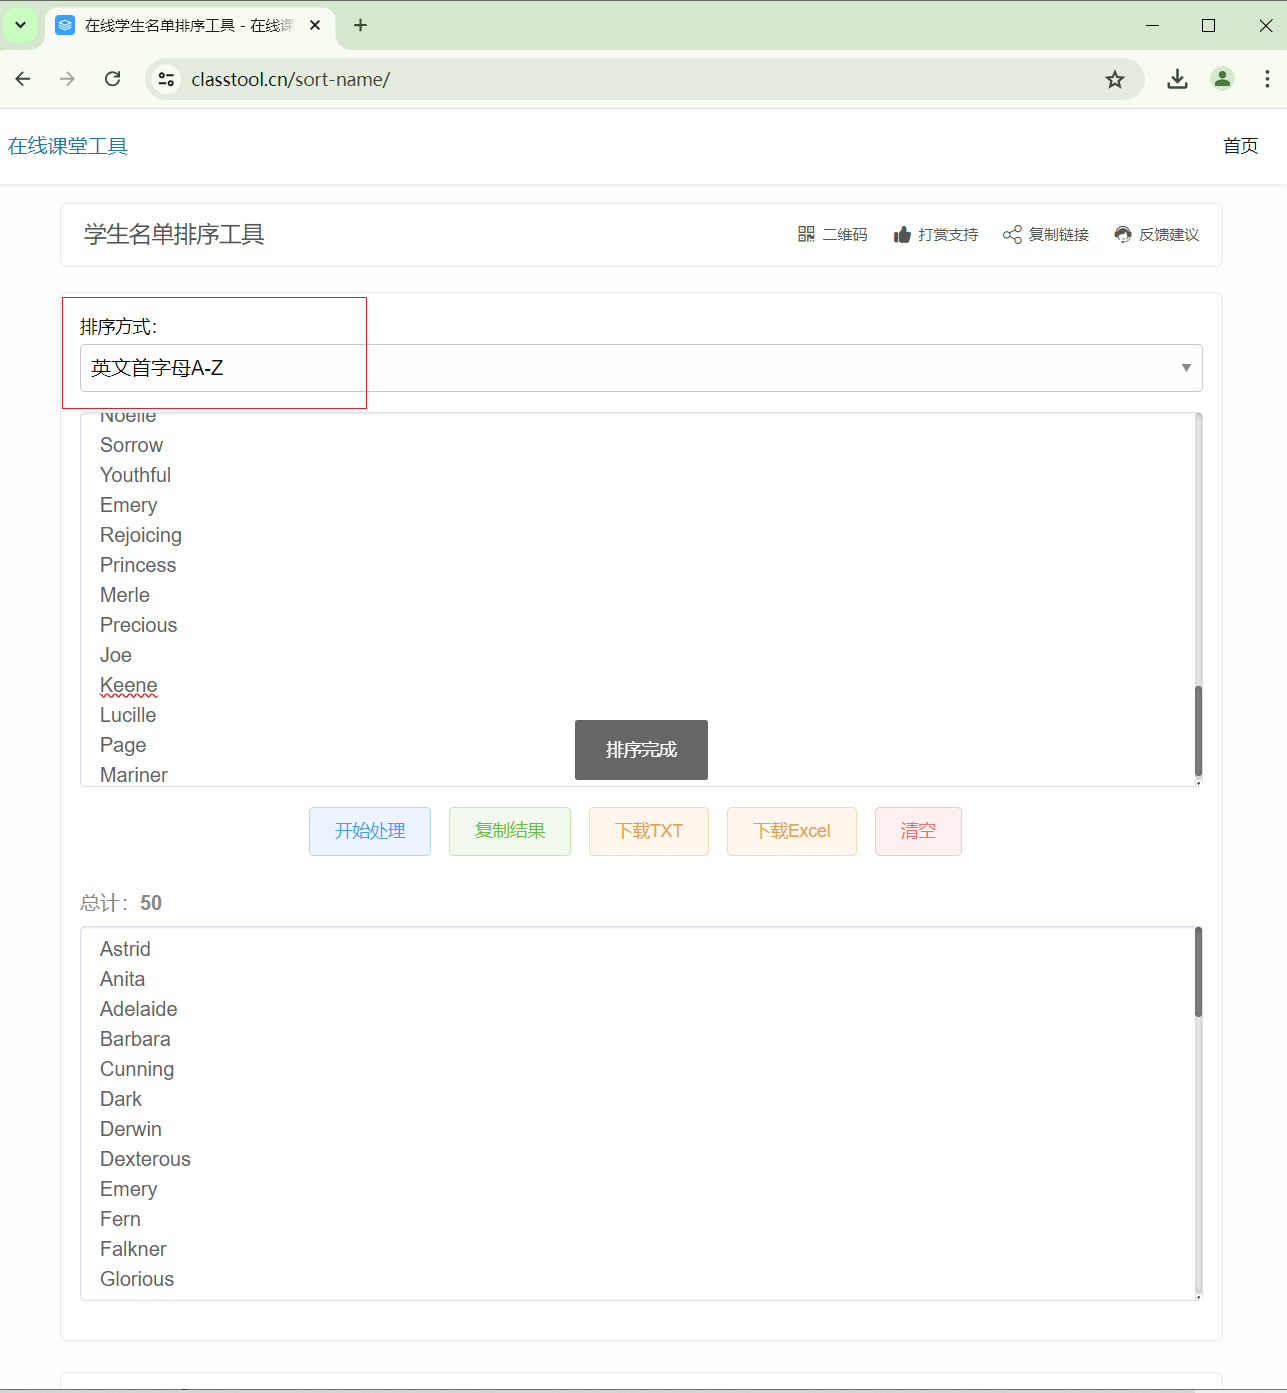The width and height of the screenshot is (1287, 1393).
Task: Click Glorious in the sorted results
Action: tap(137, 1279)
